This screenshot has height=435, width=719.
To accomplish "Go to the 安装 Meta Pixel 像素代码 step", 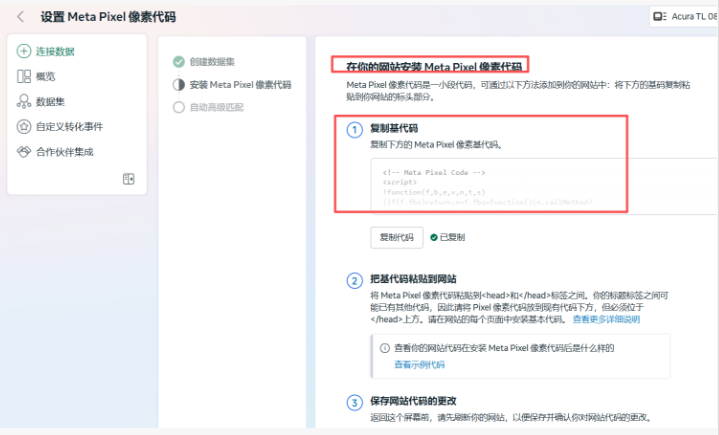I will 240,84.
